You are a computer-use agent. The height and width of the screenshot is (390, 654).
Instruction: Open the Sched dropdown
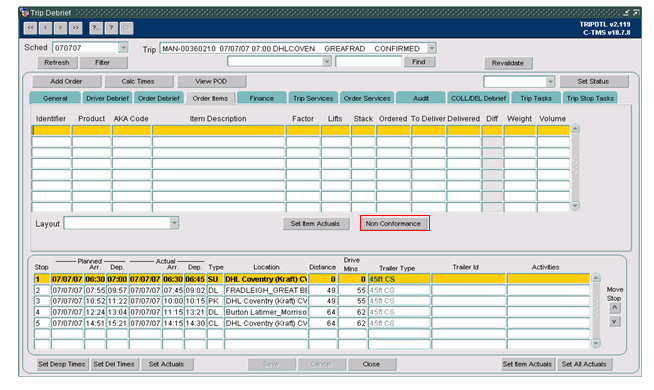(123, 48)
